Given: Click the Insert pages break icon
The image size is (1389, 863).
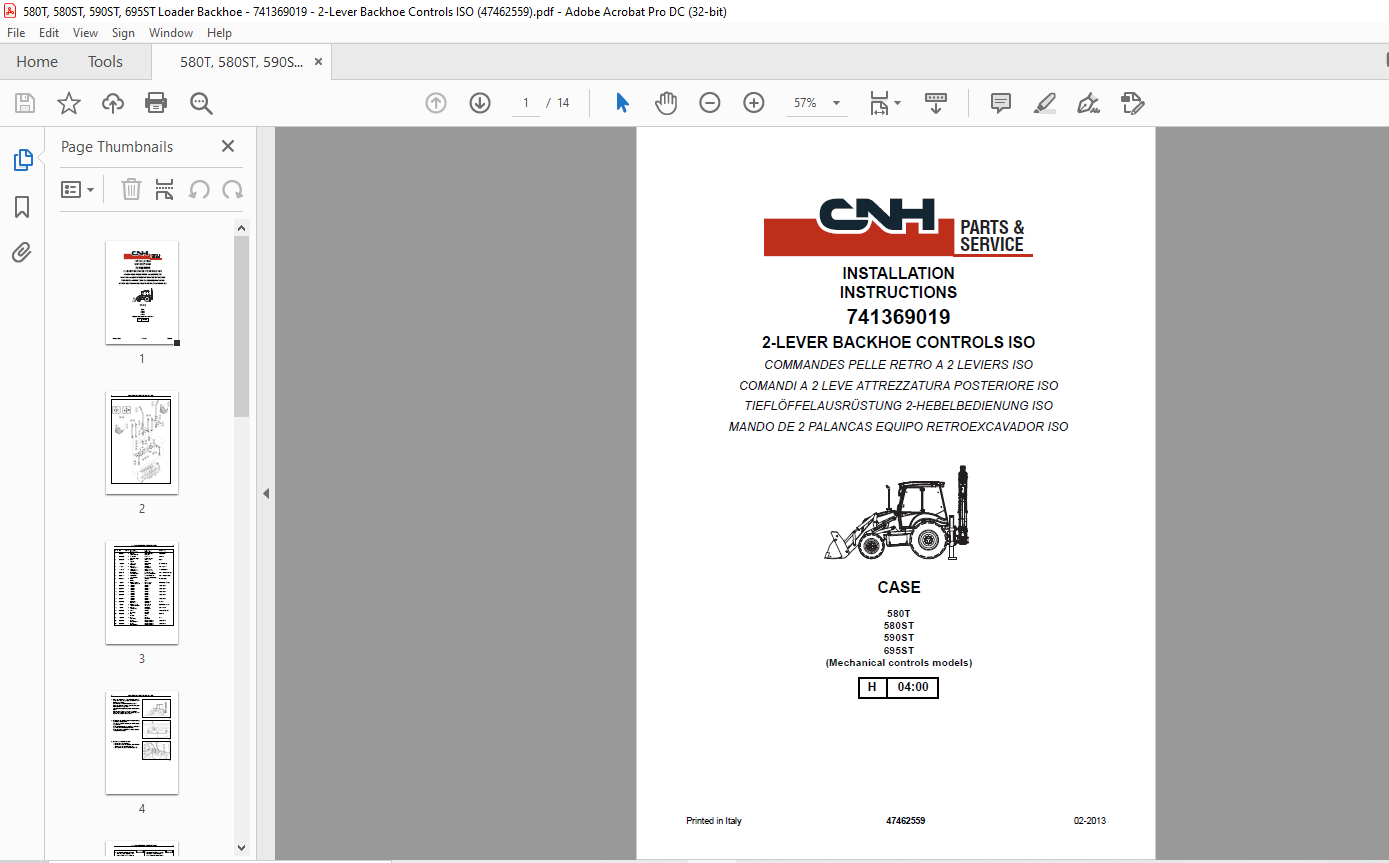Looking at the screenshot, I should tap(165, 189).
